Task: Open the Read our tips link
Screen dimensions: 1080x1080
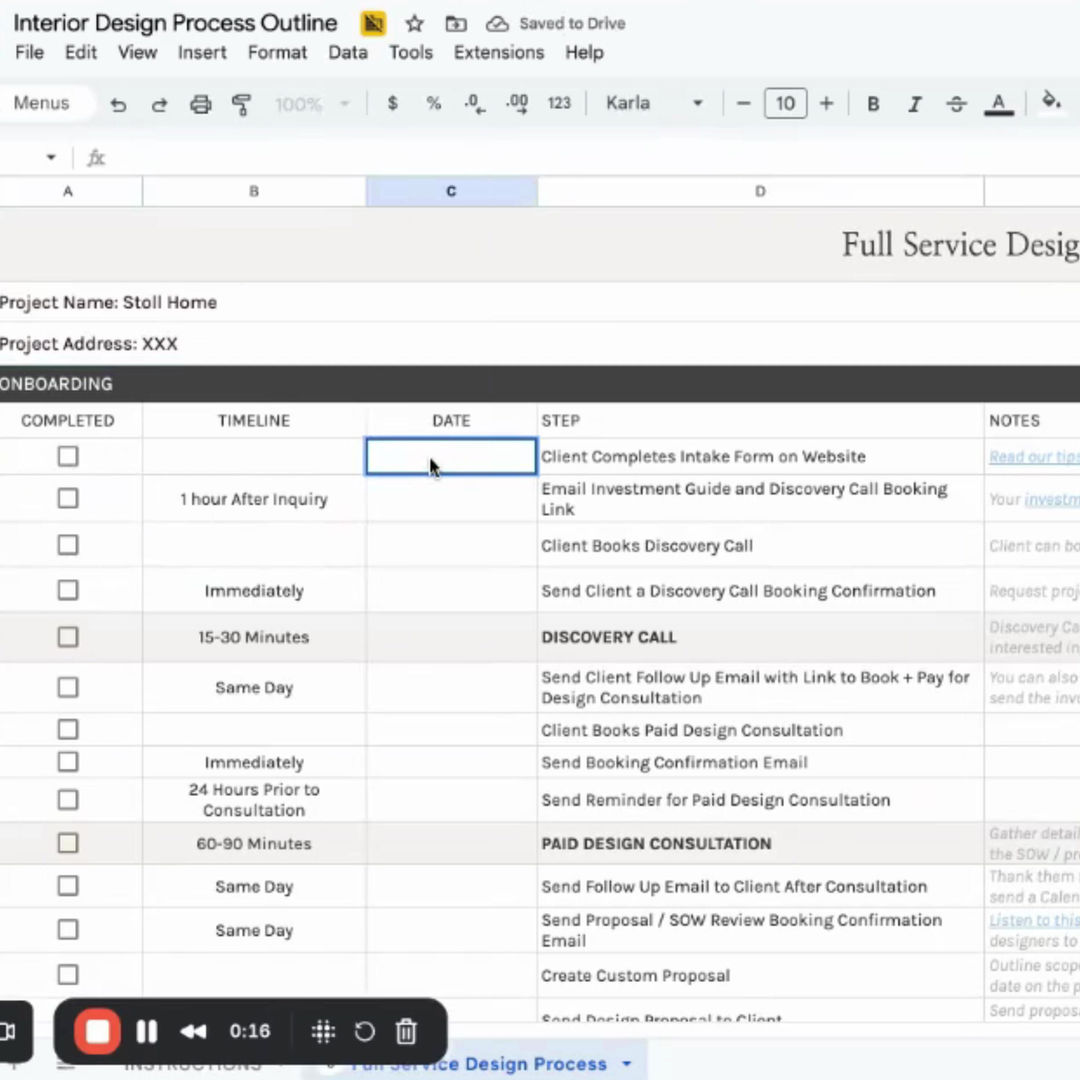Action: point(1033,457)
